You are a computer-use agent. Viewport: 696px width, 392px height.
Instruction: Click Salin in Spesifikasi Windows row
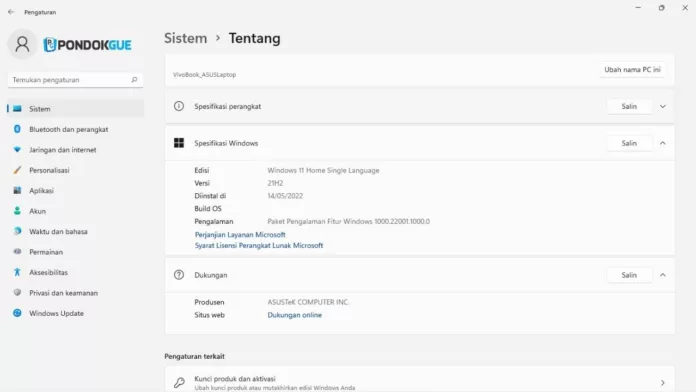coord(629,143)
